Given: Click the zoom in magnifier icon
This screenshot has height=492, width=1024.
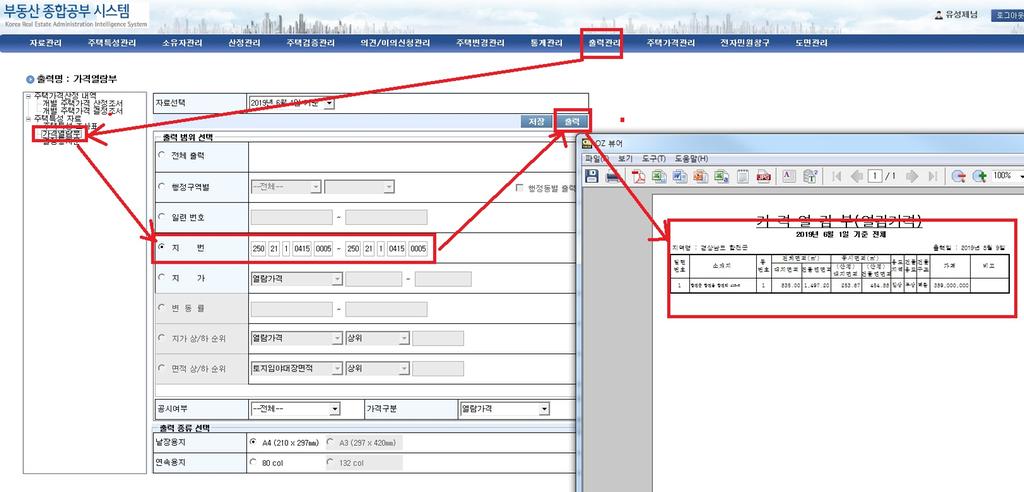Looking at the screenshot, I should click(x=979, y=176).
